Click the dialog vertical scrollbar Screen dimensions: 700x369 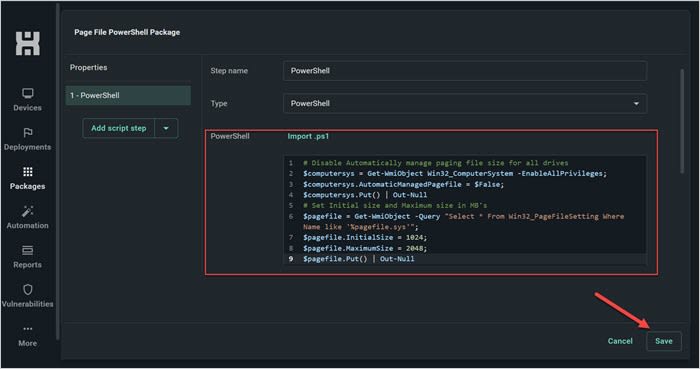(x=682, y=120)
